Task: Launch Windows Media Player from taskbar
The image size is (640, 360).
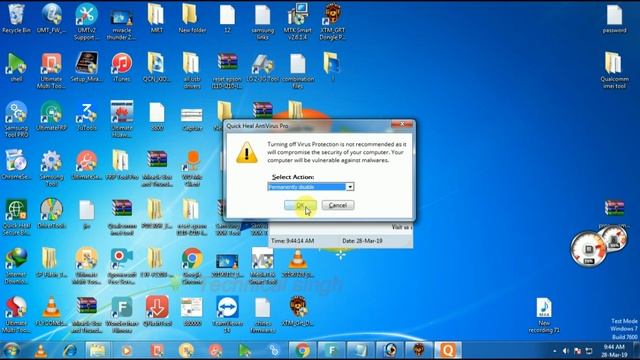Action: click(126, 350)
